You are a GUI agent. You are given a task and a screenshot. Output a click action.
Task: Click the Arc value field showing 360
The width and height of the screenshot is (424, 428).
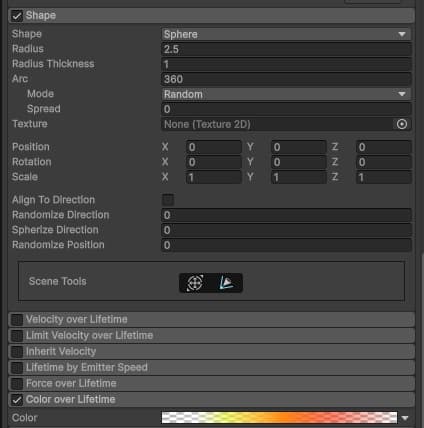(x=286, y=79)
